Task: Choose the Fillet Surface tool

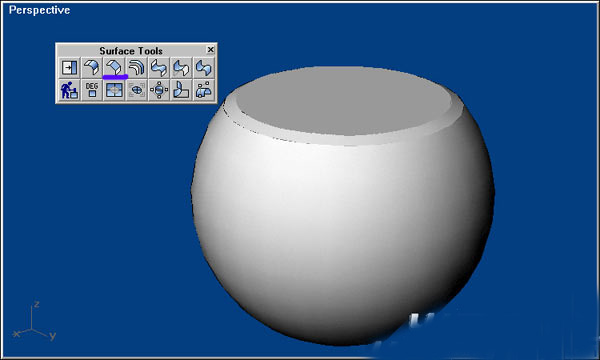Action: point(92,68)
